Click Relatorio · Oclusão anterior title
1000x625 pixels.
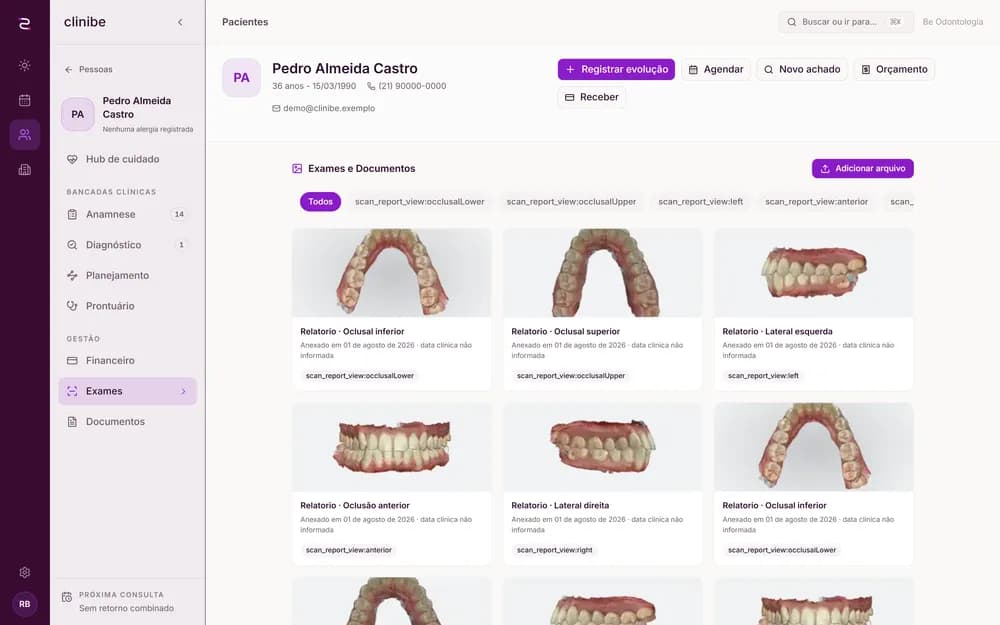point(355,506)
